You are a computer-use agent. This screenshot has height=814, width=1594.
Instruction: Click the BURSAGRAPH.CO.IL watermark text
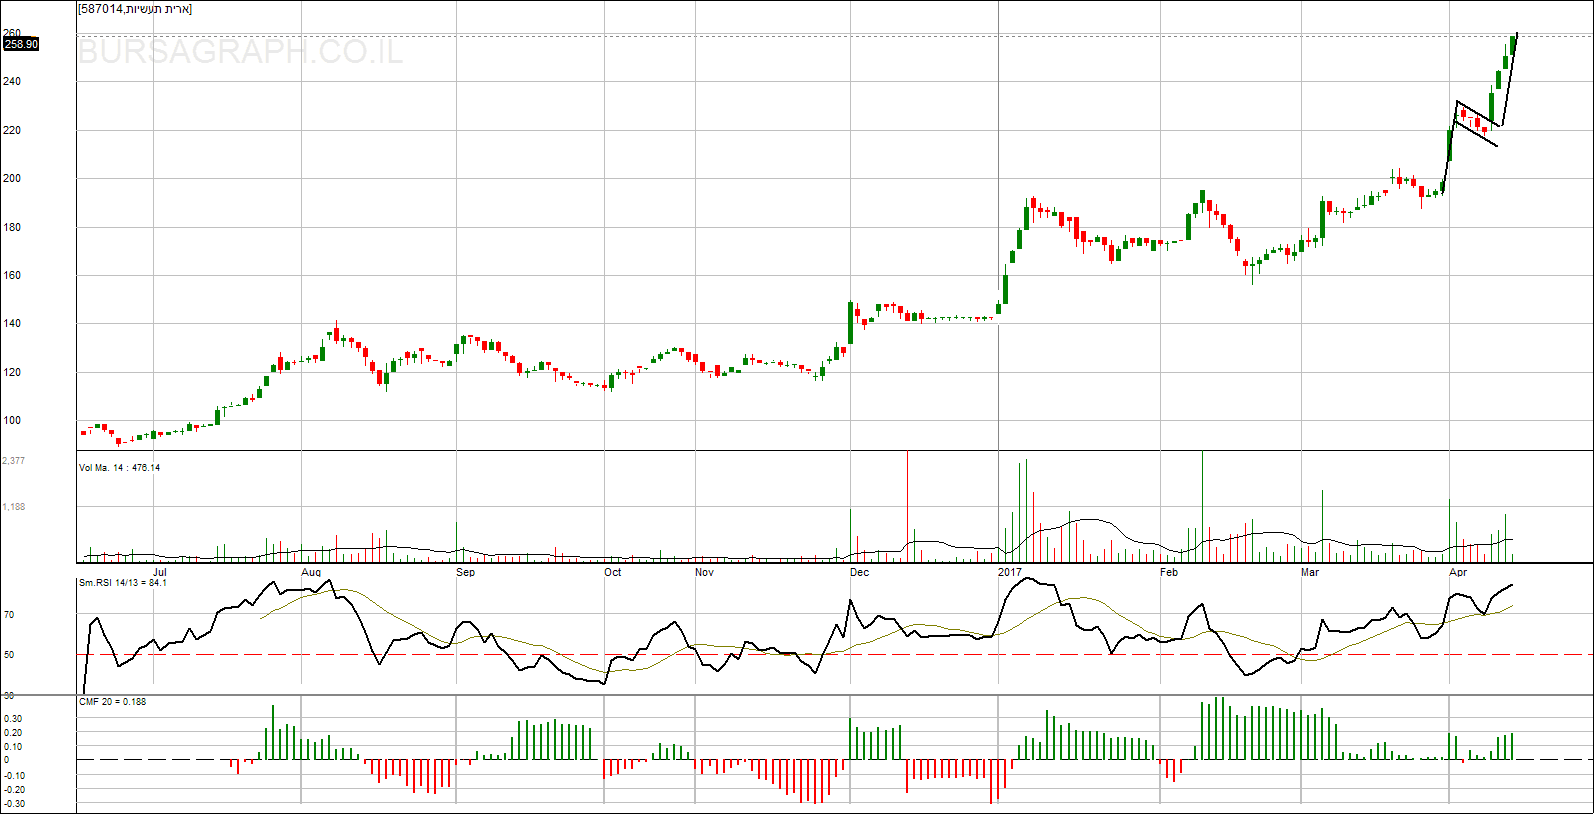(x=240, y=52)
